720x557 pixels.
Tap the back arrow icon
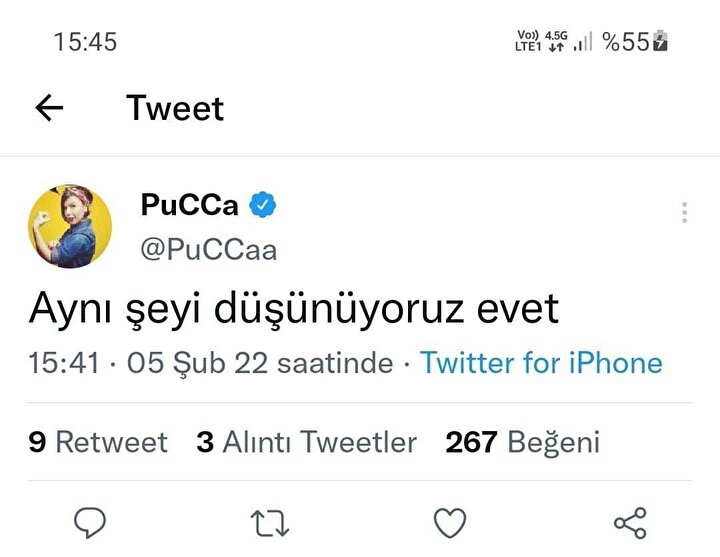49,108
